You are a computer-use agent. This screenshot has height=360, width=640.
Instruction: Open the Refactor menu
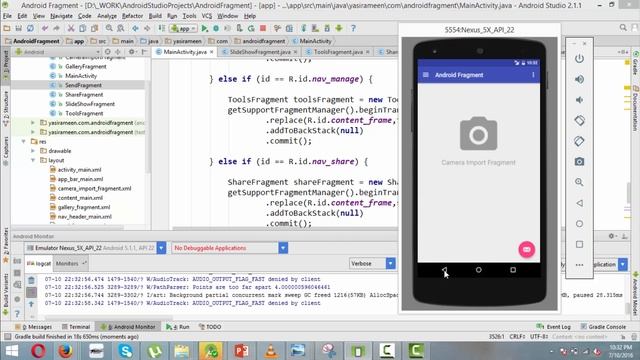[132, 16]
